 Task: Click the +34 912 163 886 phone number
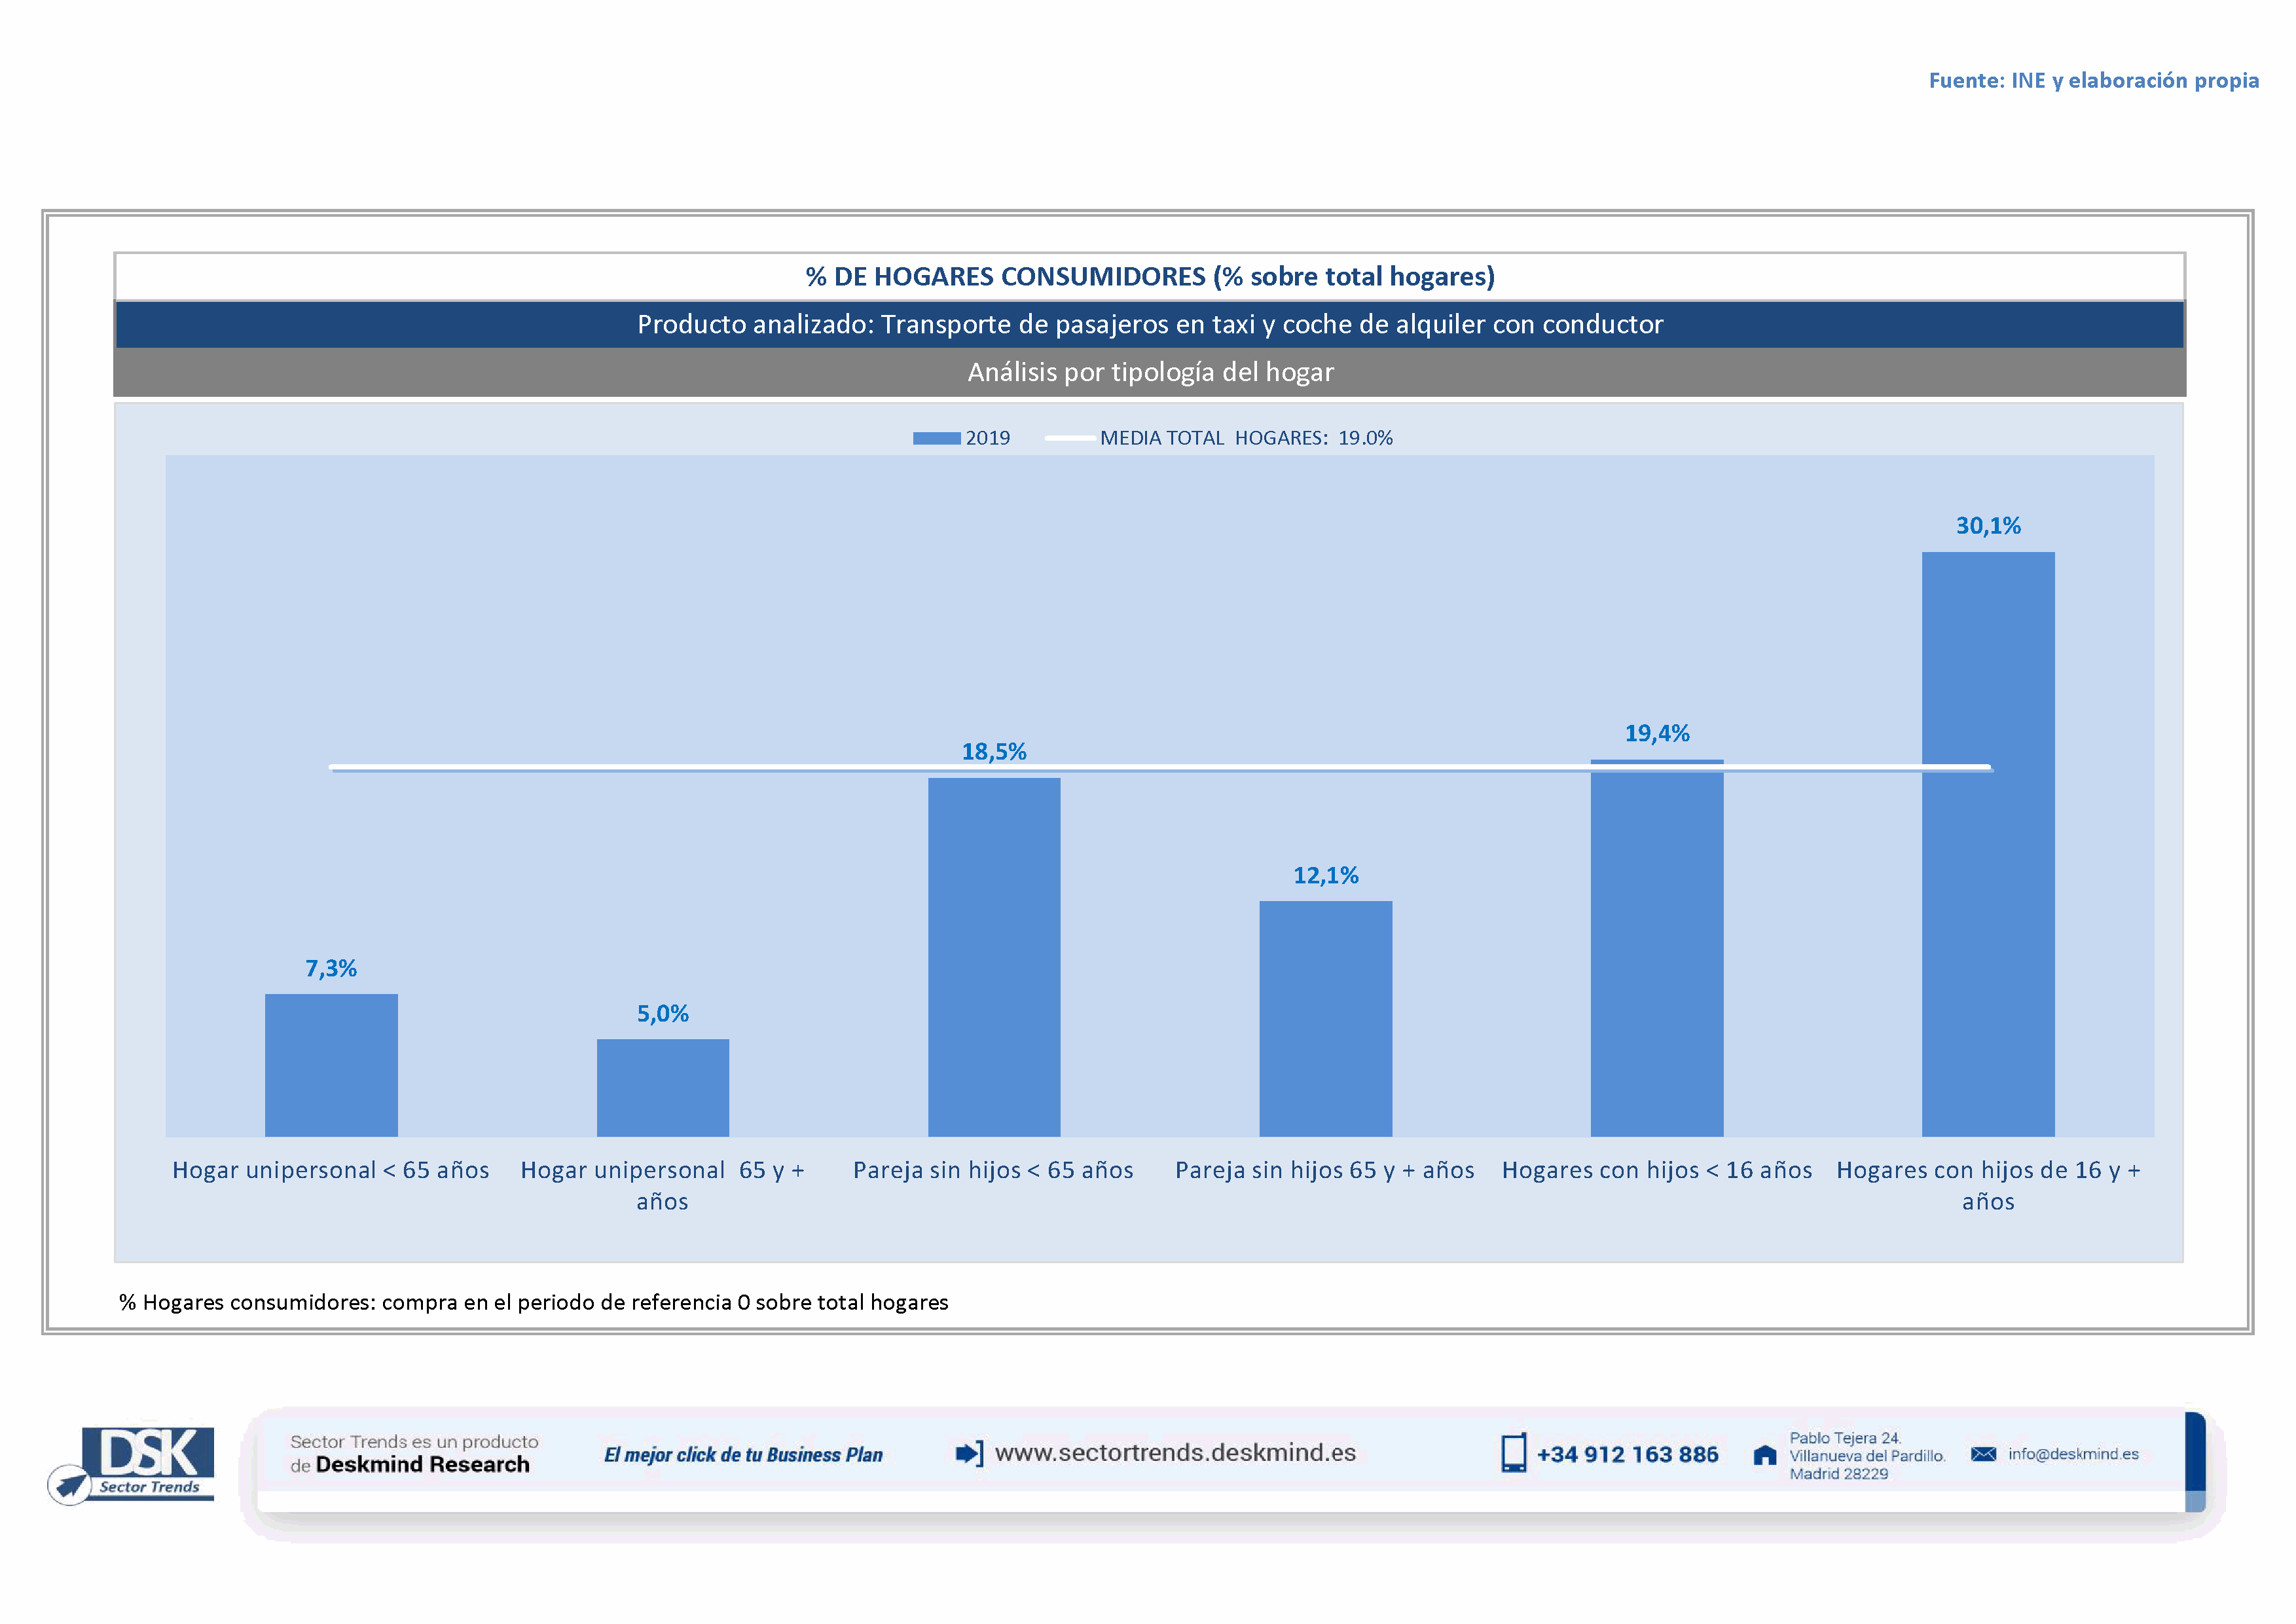[x=1627, y=1454]
